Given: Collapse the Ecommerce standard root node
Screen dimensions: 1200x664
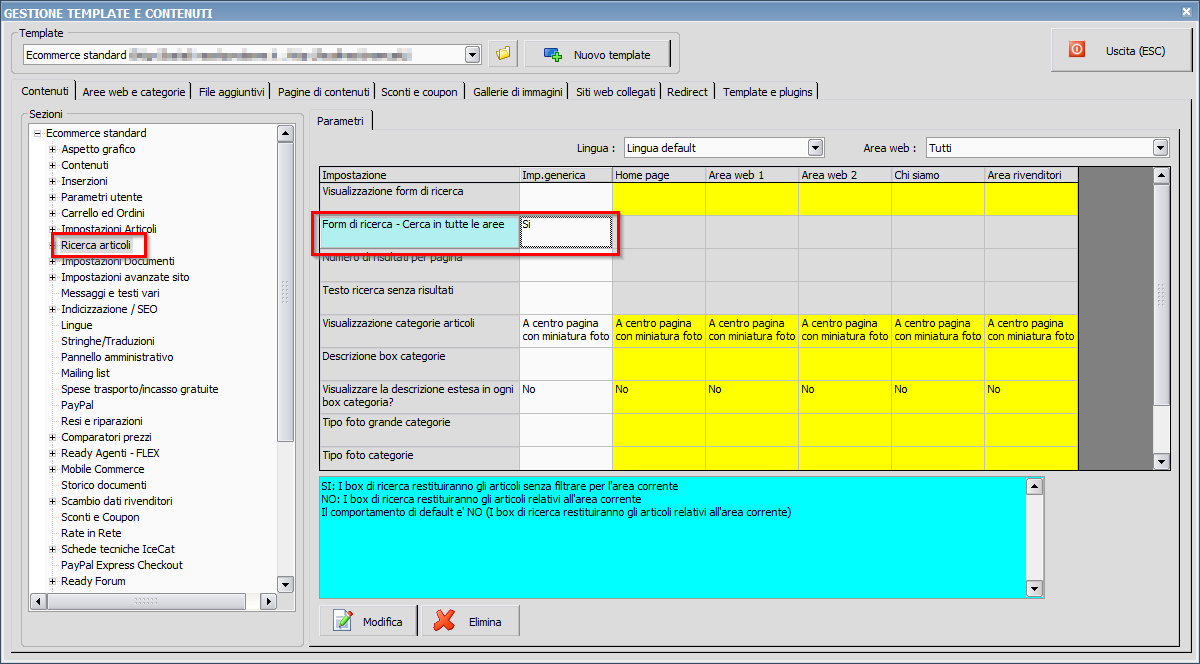Looking at the screenshot, I should (37, 134).
